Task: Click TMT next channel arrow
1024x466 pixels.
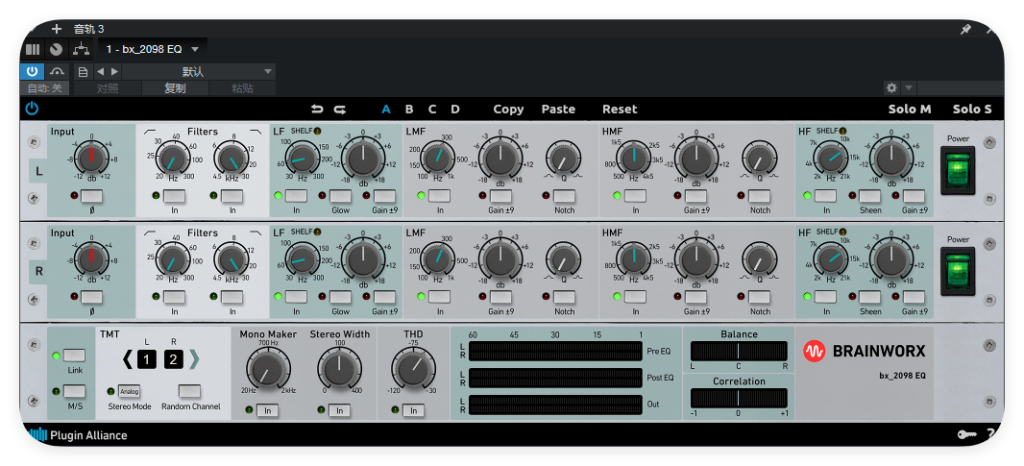Action: tap(194, 358)
